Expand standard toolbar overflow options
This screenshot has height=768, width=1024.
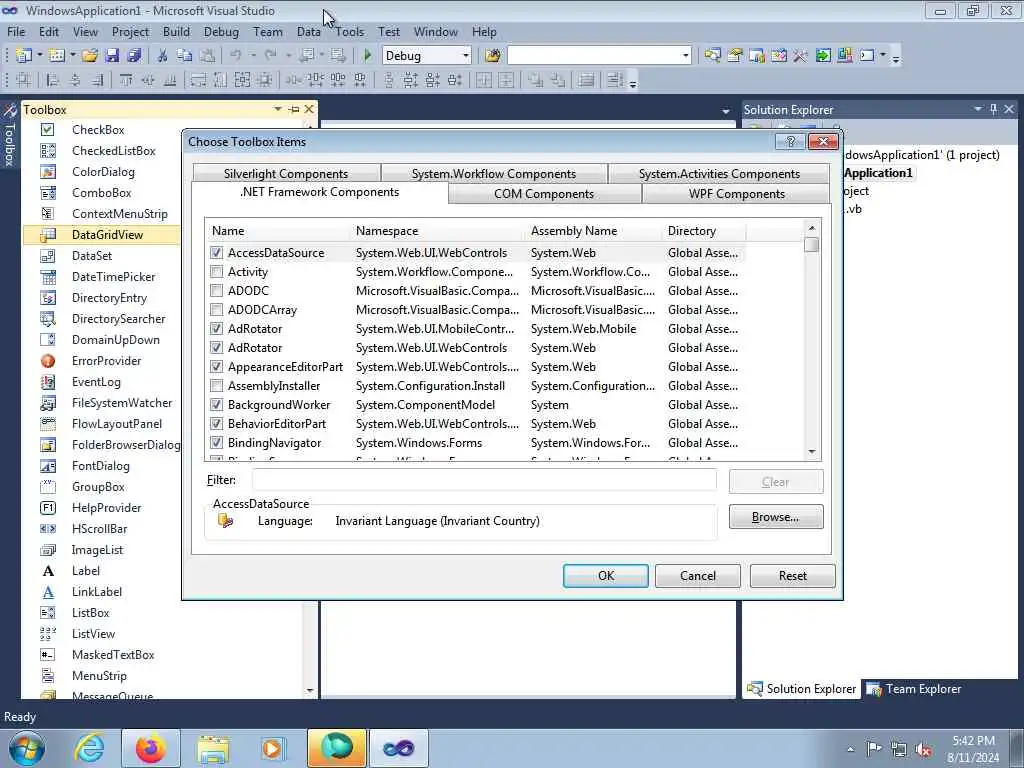(x=896, y=57)
